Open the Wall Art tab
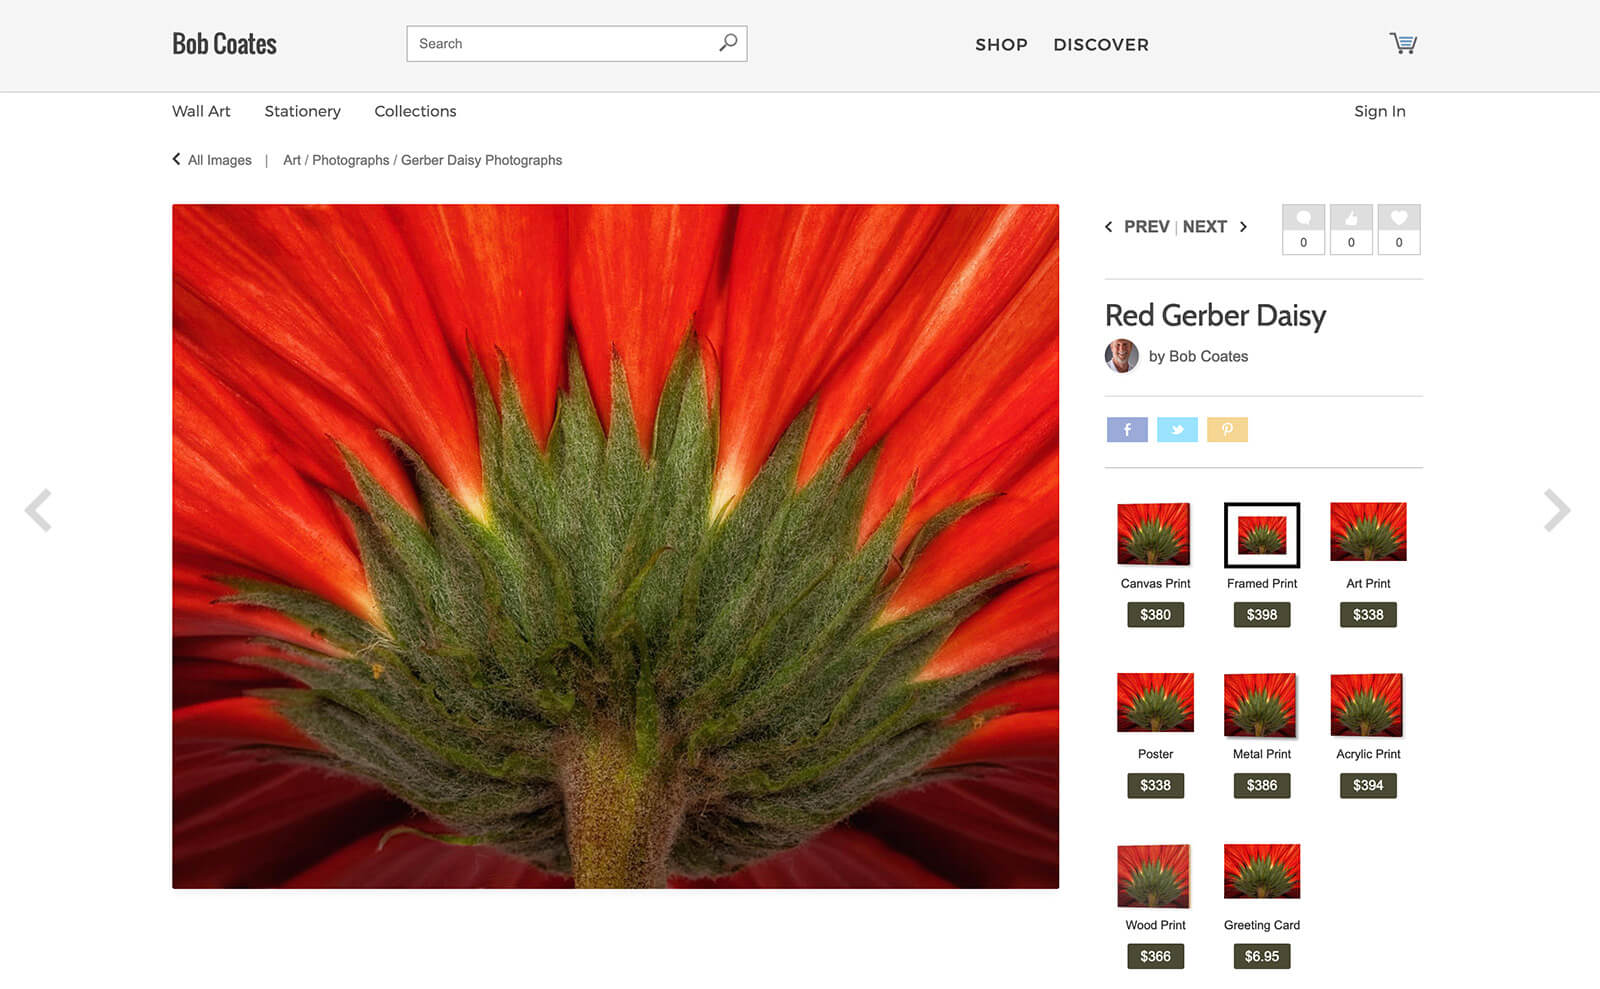 tap(201, 111)
